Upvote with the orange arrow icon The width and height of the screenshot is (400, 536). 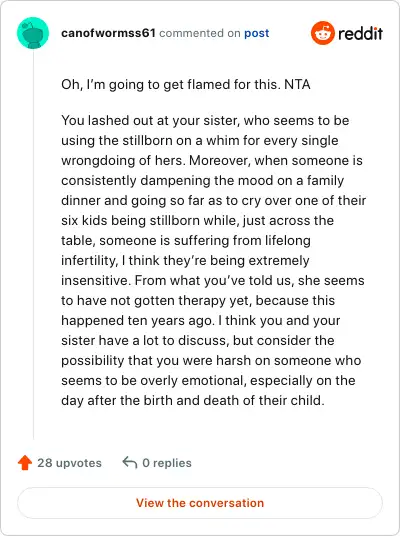25,463
